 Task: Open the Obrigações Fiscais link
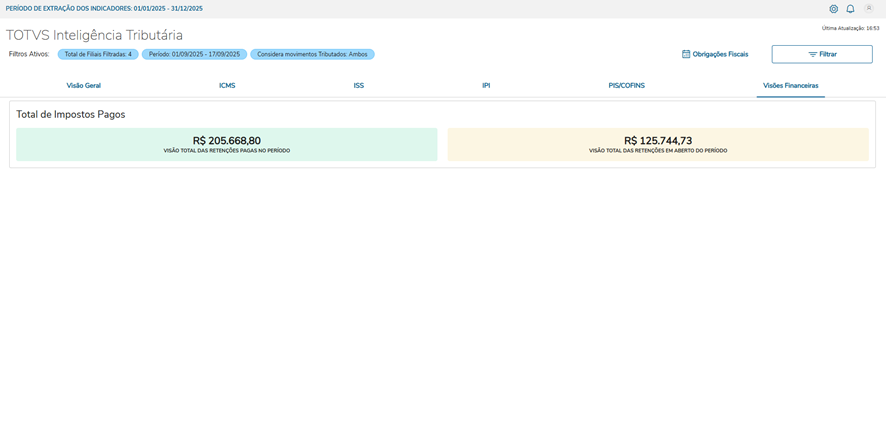[715, 54]
